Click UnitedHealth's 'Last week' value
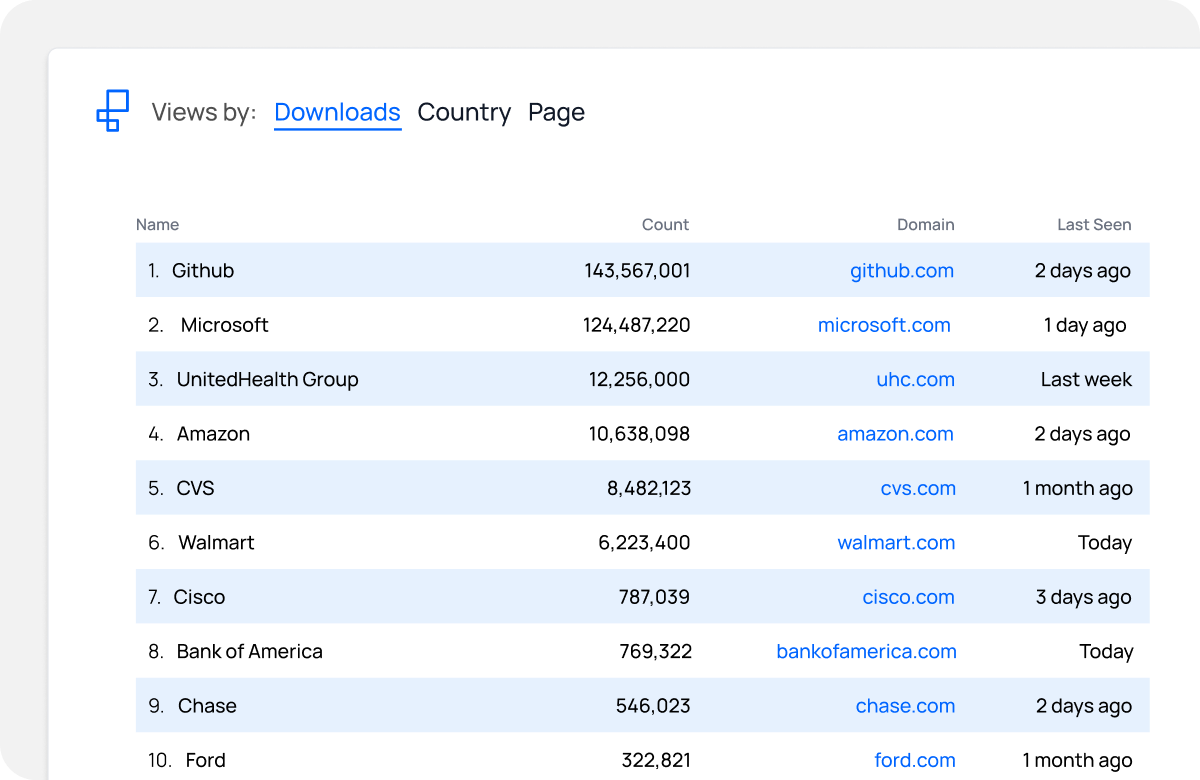The height and width of the screenshot is (780, 1200). 1086,380
